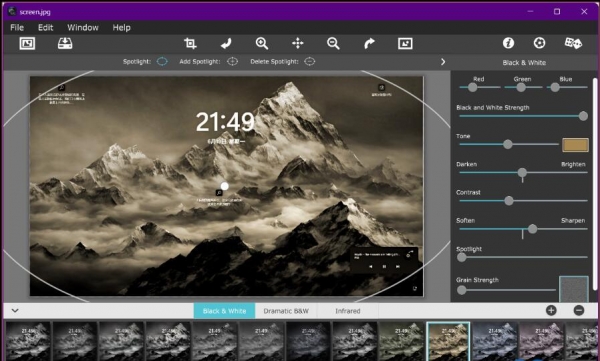Image resolution: width=600 pixels, height=361 pixels.
Task: Click the white spotlight center handle on image
Action: pyautogui.click(x=225, y=186)
